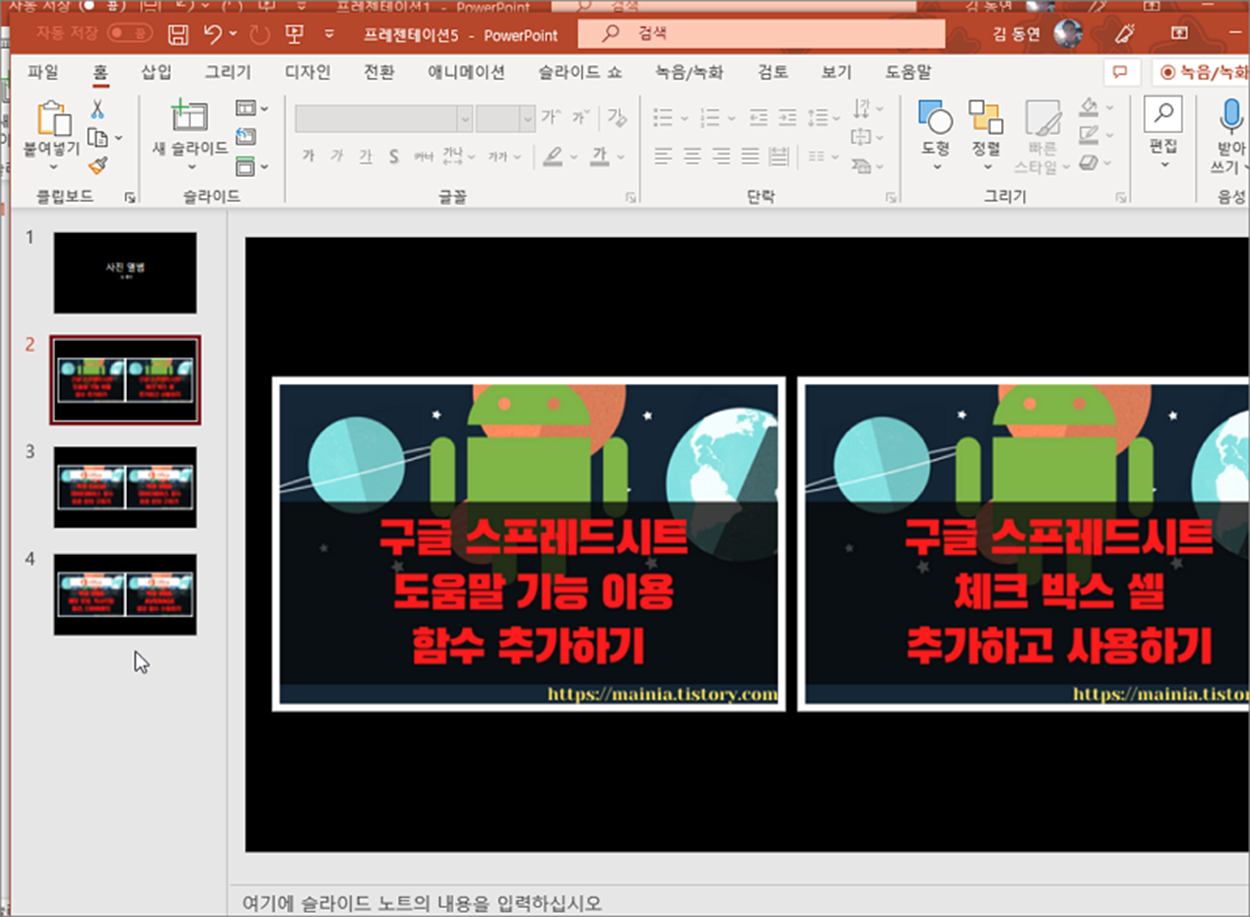The width and height of the screenshot is (1250, 917).
Task: Open the File (파일) tab
Action: 43,72
